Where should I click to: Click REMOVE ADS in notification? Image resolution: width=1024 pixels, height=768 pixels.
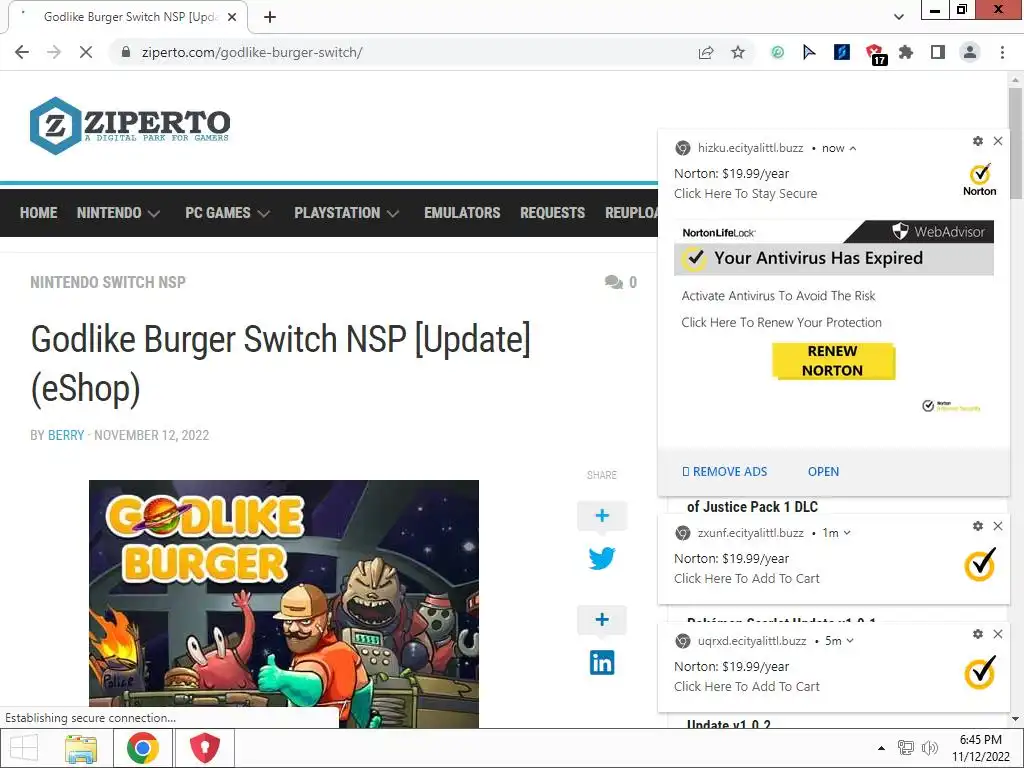724,472
